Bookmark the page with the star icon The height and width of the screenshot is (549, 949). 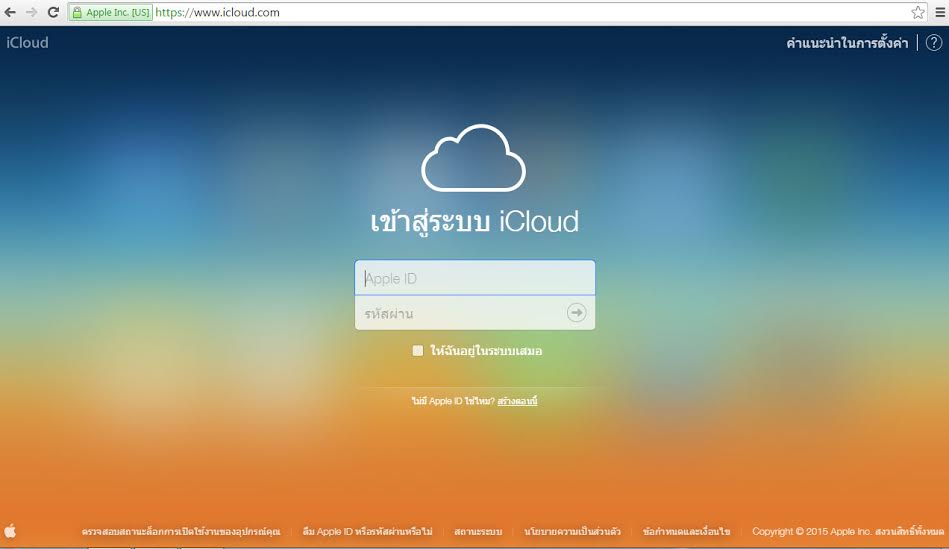[918, 12]
